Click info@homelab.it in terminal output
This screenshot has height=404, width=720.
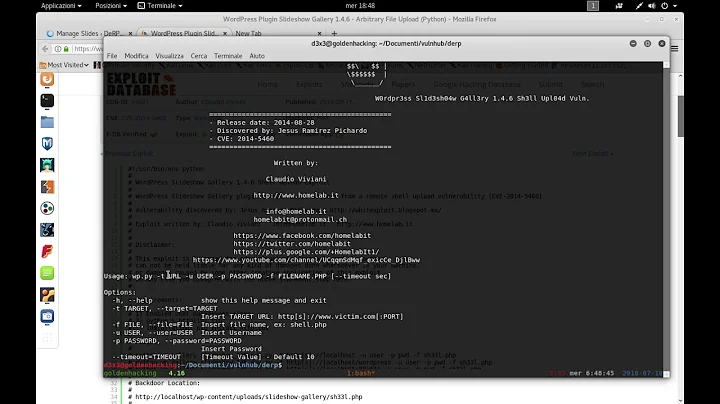pyautogui.click(x=296, y=211)
